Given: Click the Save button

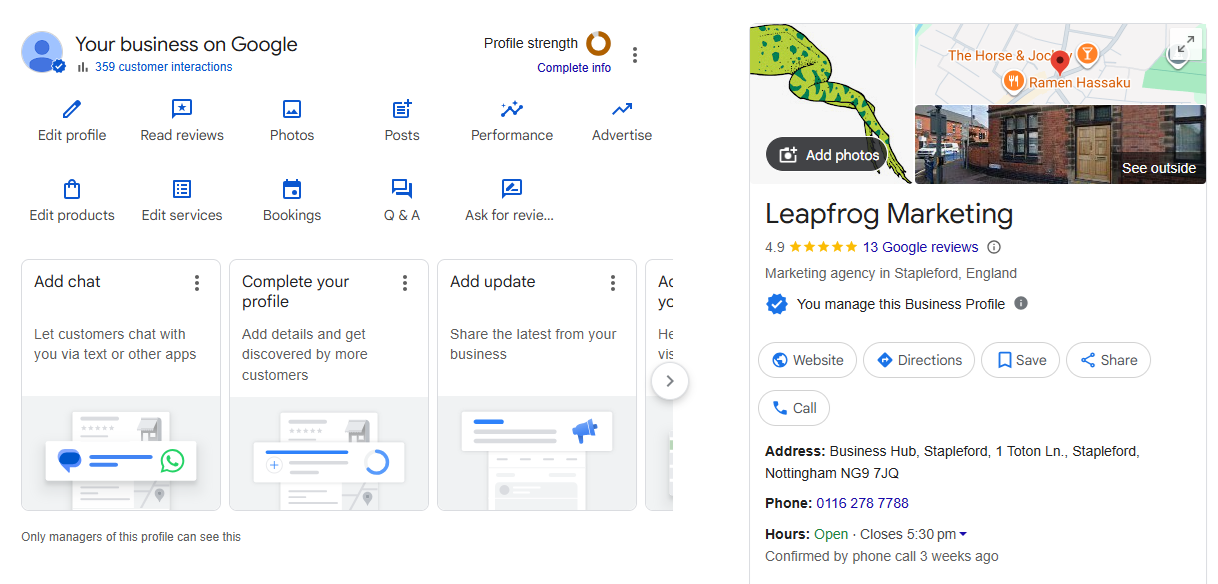Looking at the screenshot, I should (x=1020, y=360).
